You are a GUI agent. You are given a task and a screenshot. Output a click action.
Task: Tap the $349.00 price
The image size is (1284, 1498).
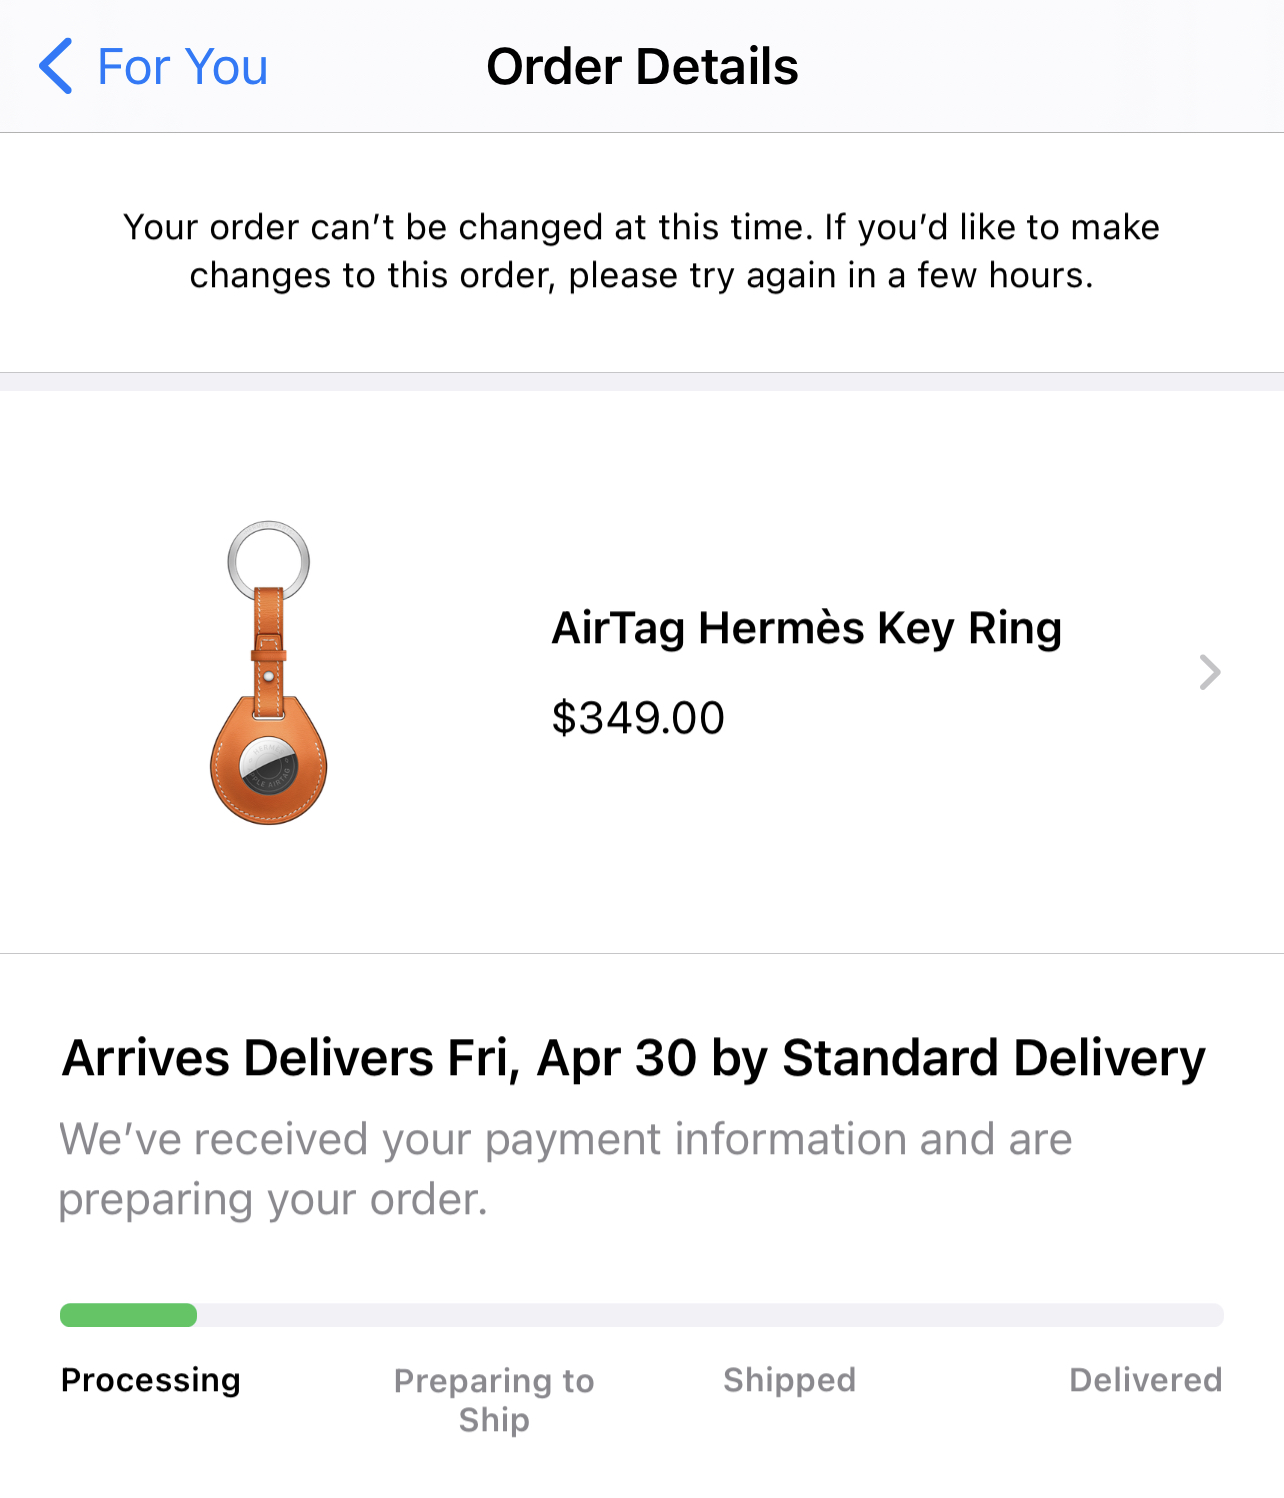(x=638, y=718)
